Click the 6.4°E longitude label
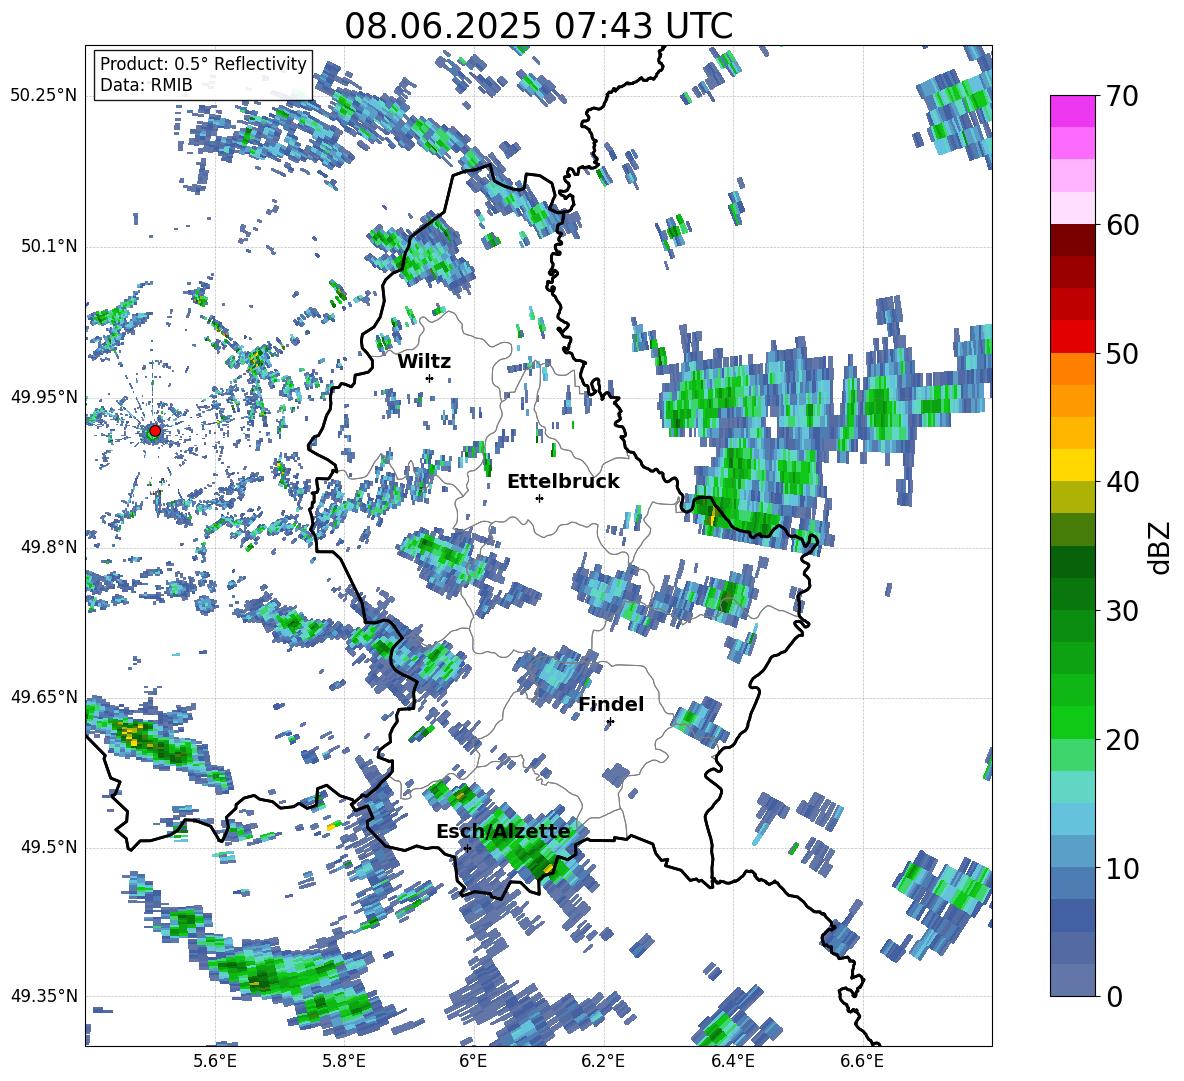Viewport: 1184px width, 1081px height. point(733,1061)
